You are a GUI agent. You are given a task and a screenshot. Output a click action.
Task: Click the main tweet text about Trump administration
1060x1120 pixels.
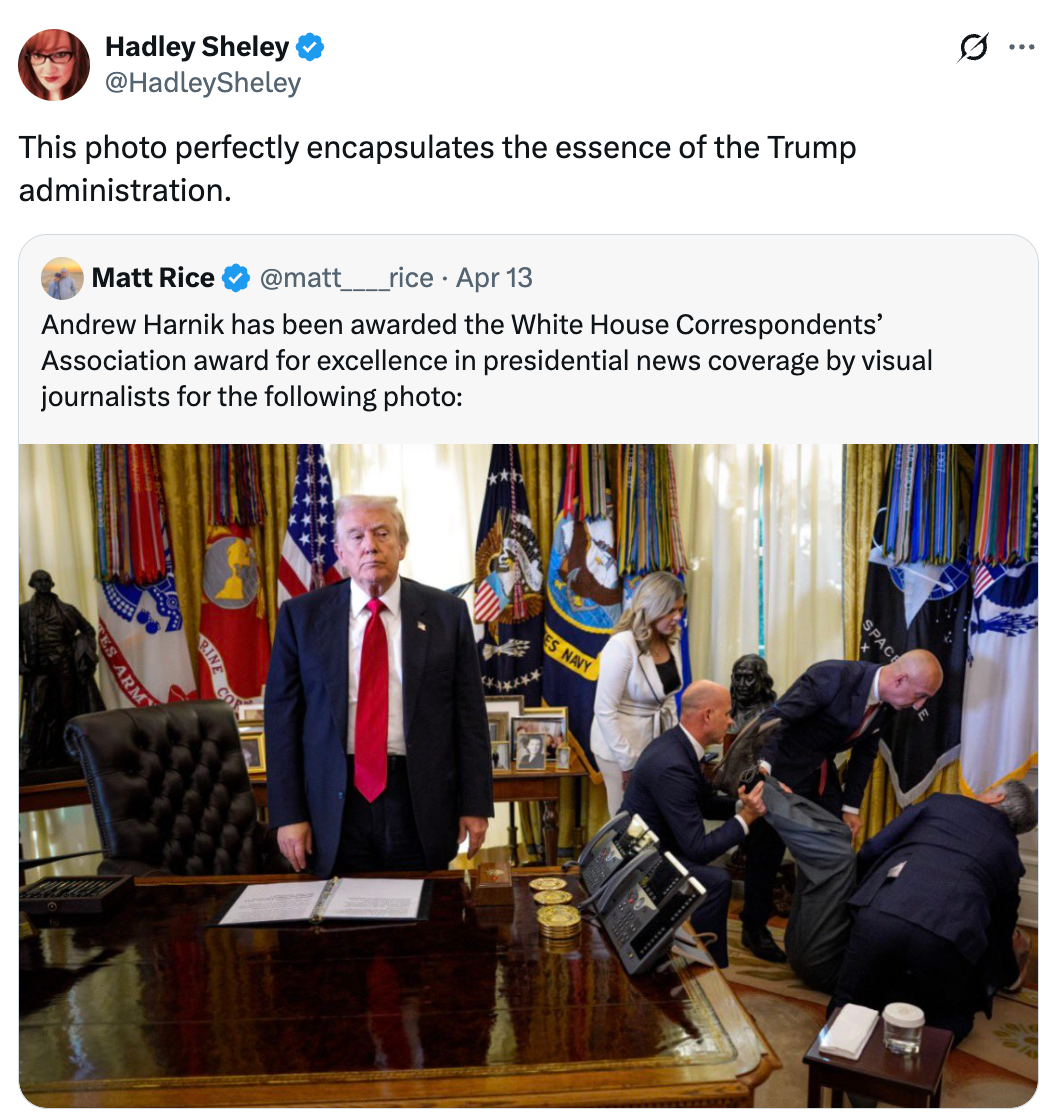click(437, 169)
